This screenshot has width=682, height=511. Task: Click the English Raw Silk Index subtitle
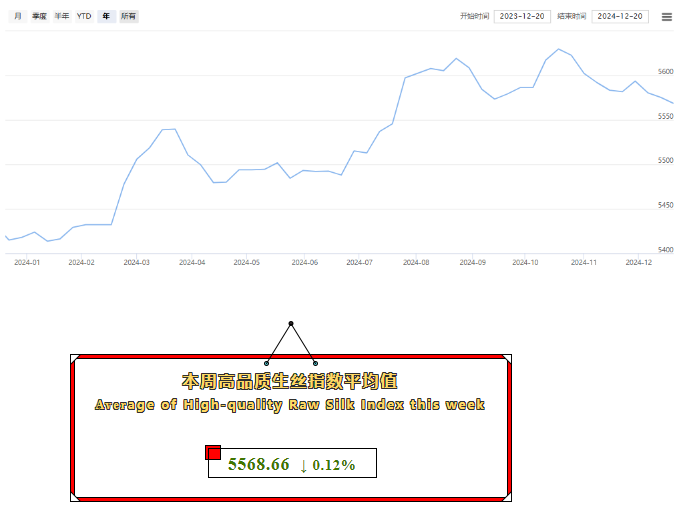click(x=289, y=405)
